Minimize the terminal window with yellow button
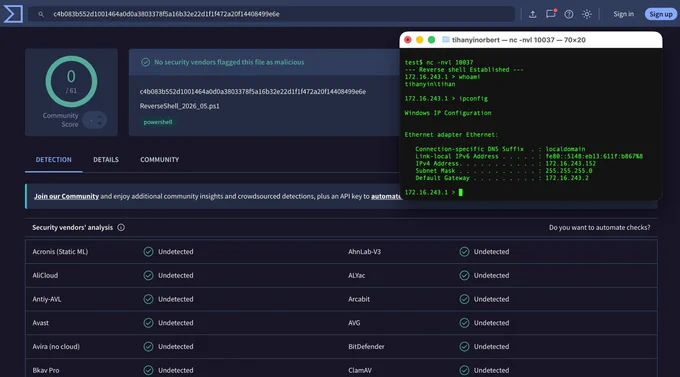The height and width of the screenshot is (377, 680). click(419, 40)
